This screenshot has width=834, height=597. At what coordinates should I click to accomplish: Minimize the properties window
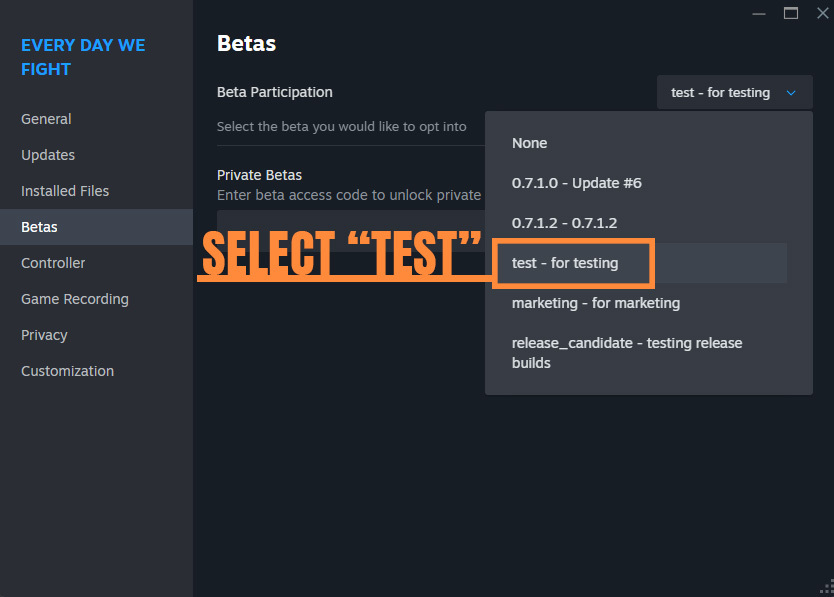point(760,13)
